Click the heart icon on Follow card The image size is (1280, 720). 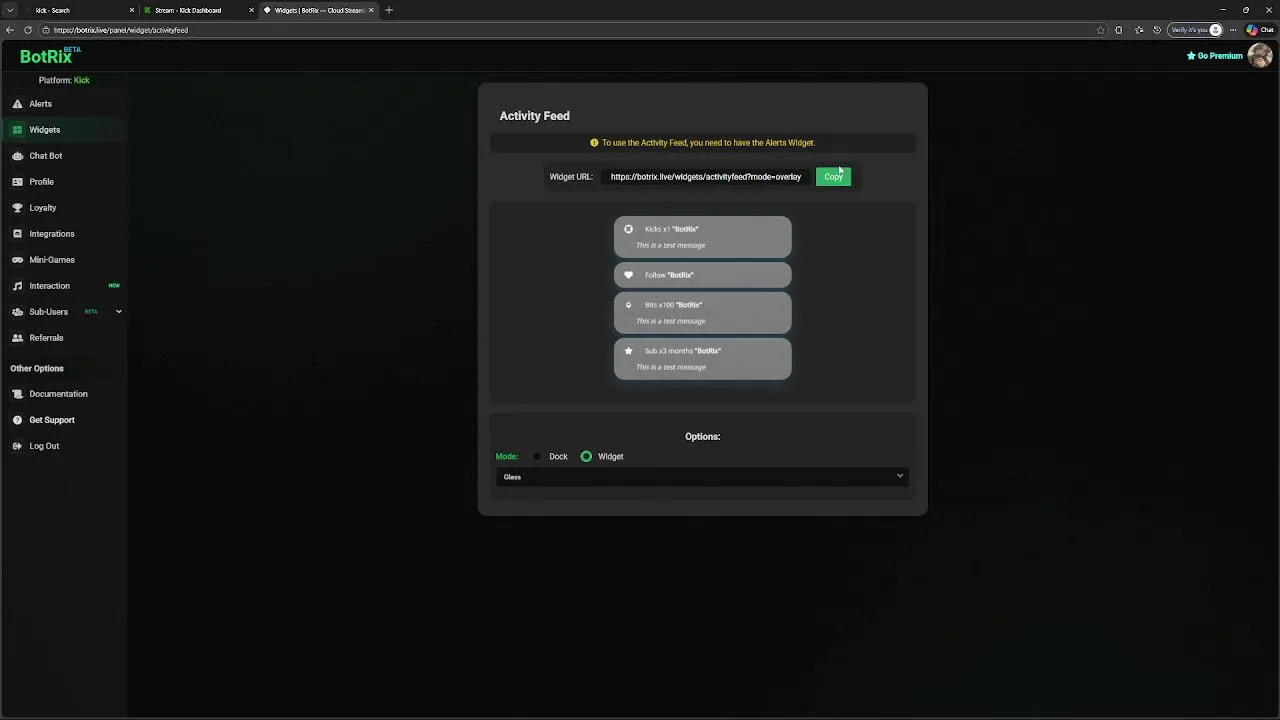click(x=628, y=275)
